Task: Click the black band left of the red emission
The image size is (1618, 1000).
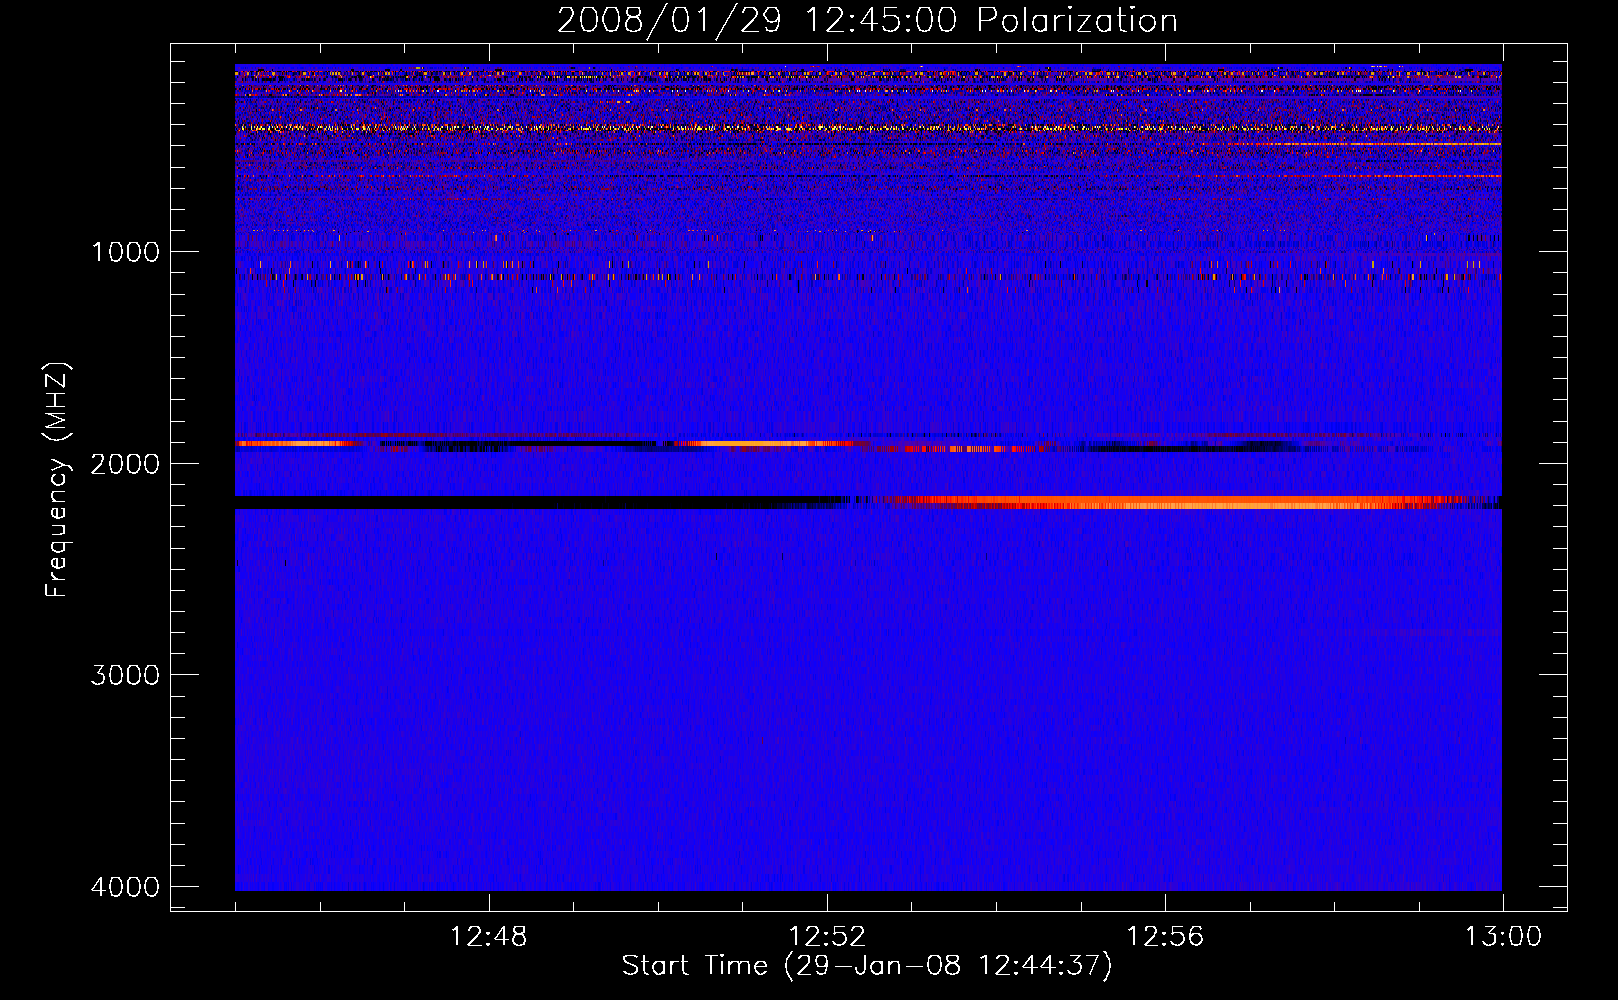Action: coord(540,502)
